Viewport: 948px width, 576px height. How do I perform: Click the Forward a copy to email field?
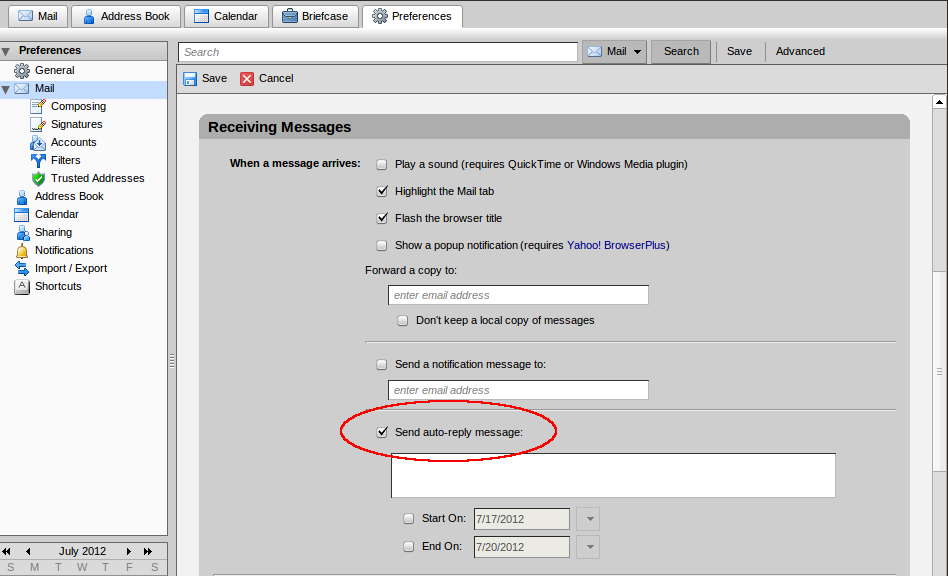pyautogui.click(x=518, y=295)
